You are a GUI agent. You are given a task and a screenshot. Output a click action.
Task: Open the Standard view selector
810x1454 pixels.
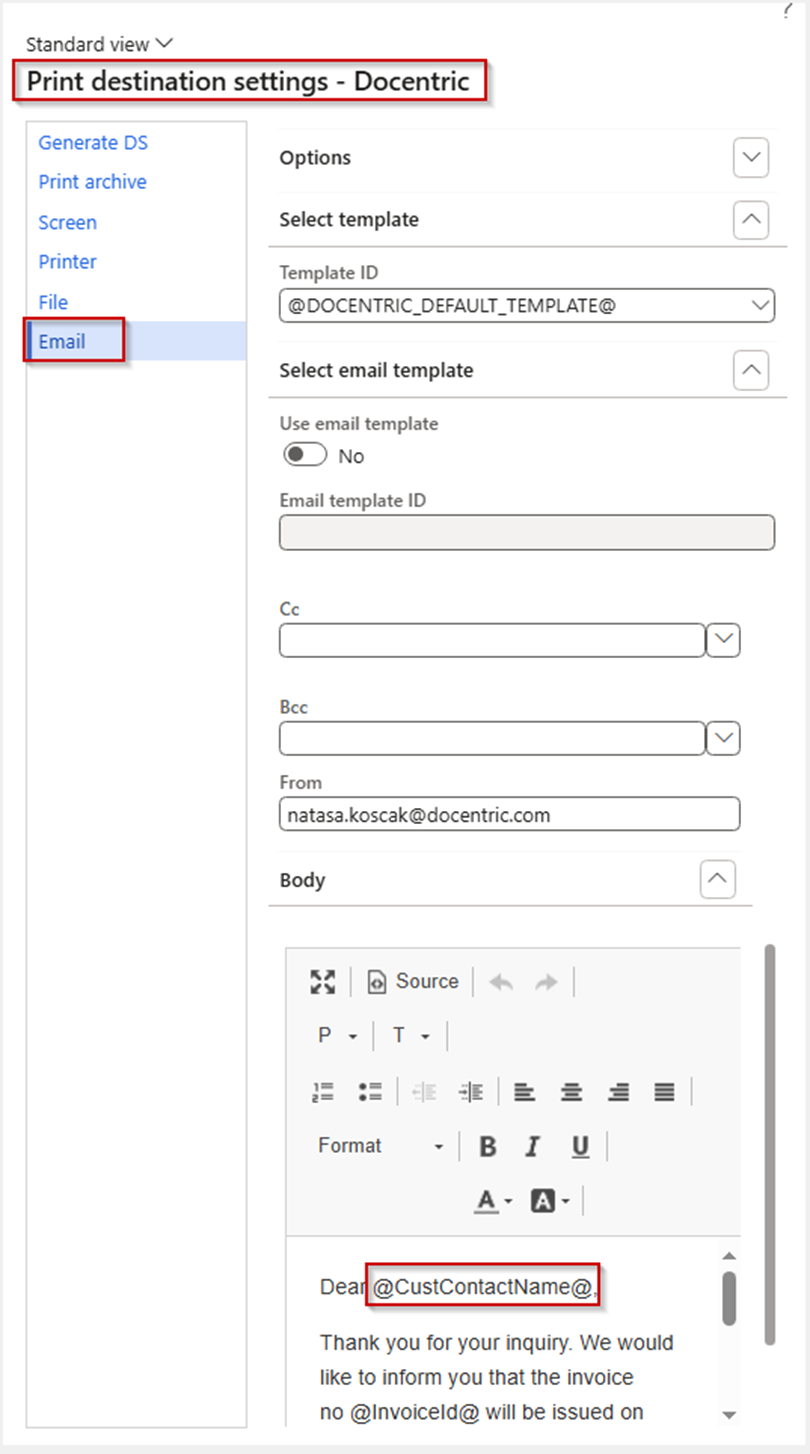100,44
